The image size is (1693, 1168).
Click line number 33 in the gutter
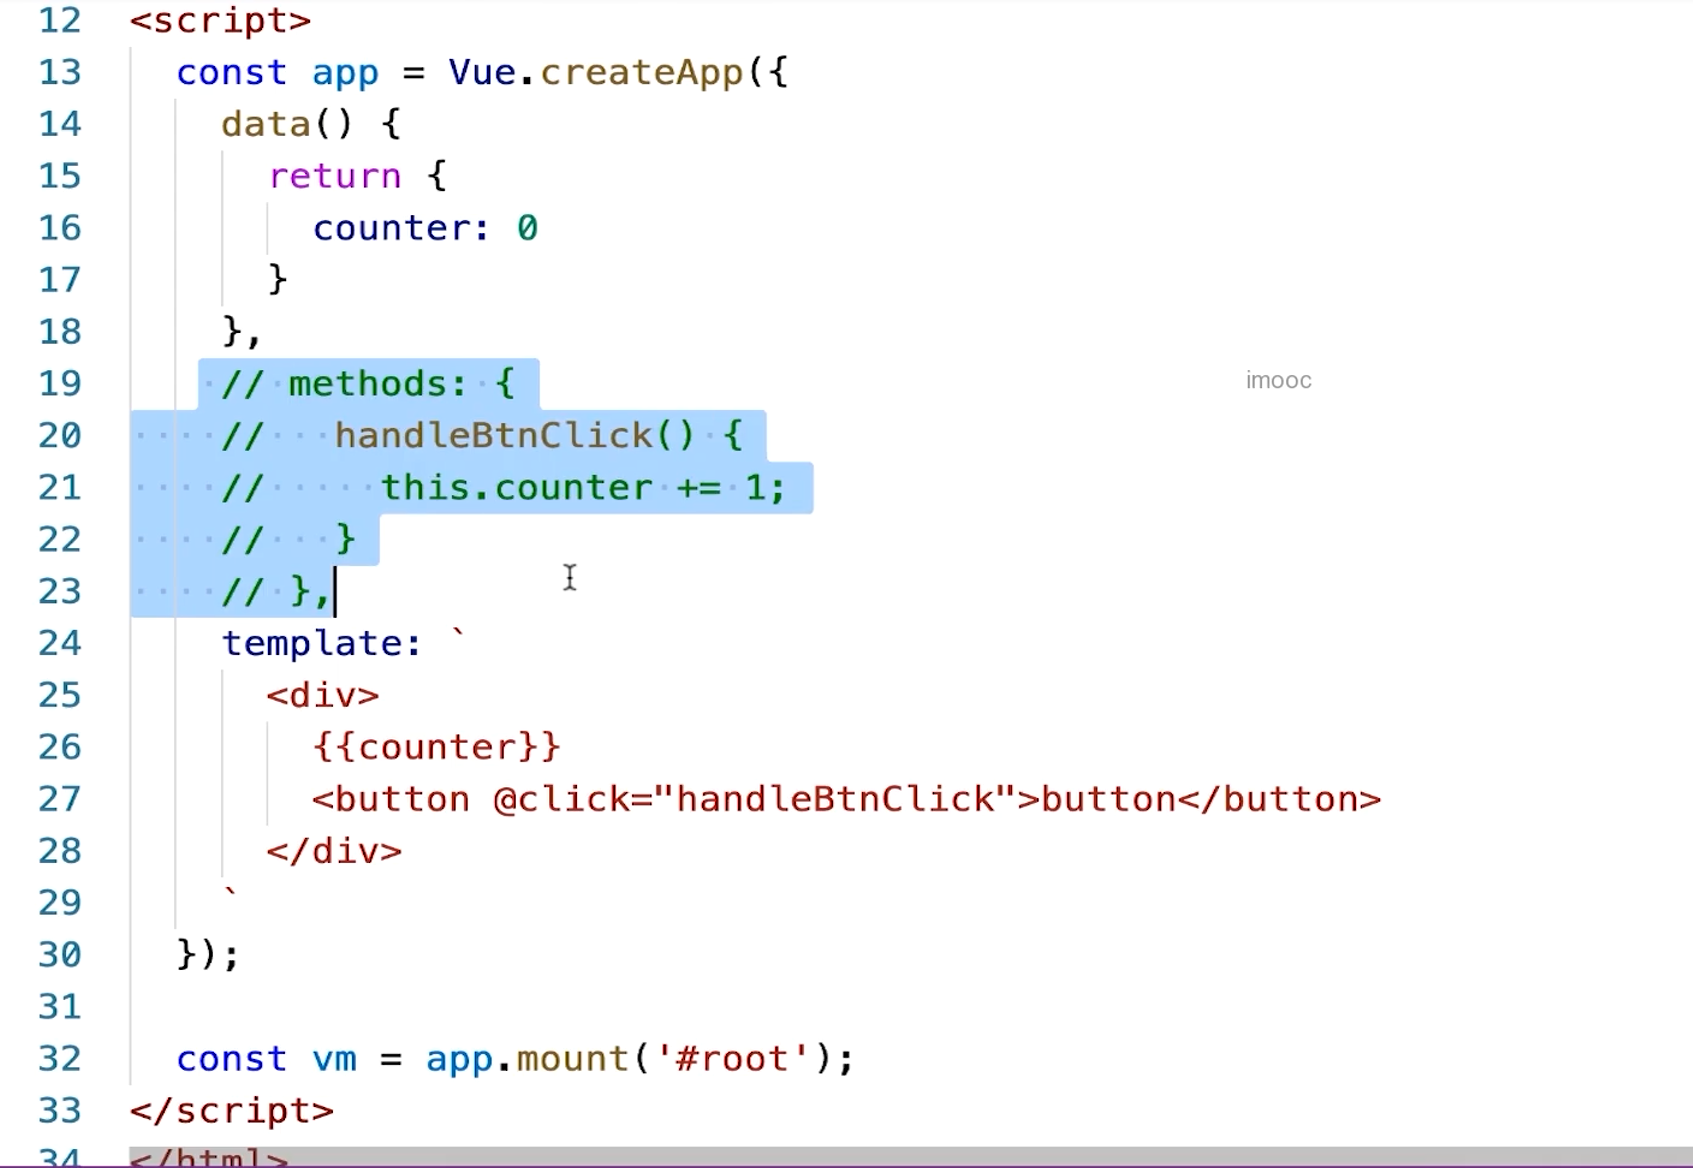(59, 1110)
